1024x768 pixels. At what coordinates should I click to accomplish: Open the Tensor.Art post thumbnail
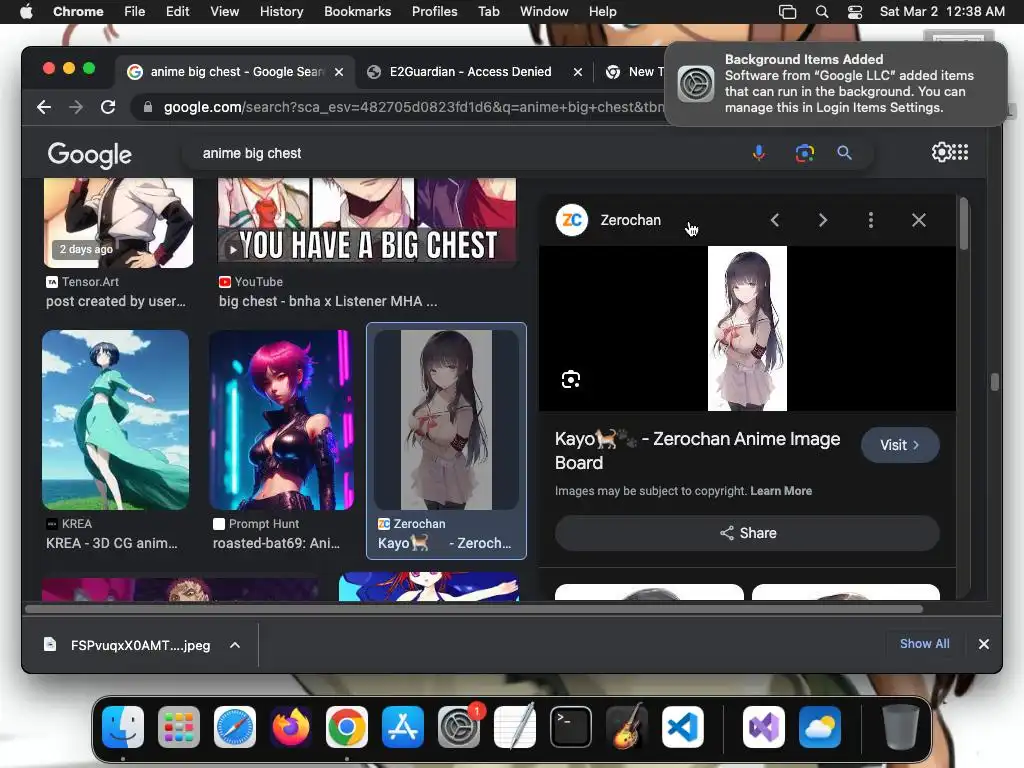119,222
